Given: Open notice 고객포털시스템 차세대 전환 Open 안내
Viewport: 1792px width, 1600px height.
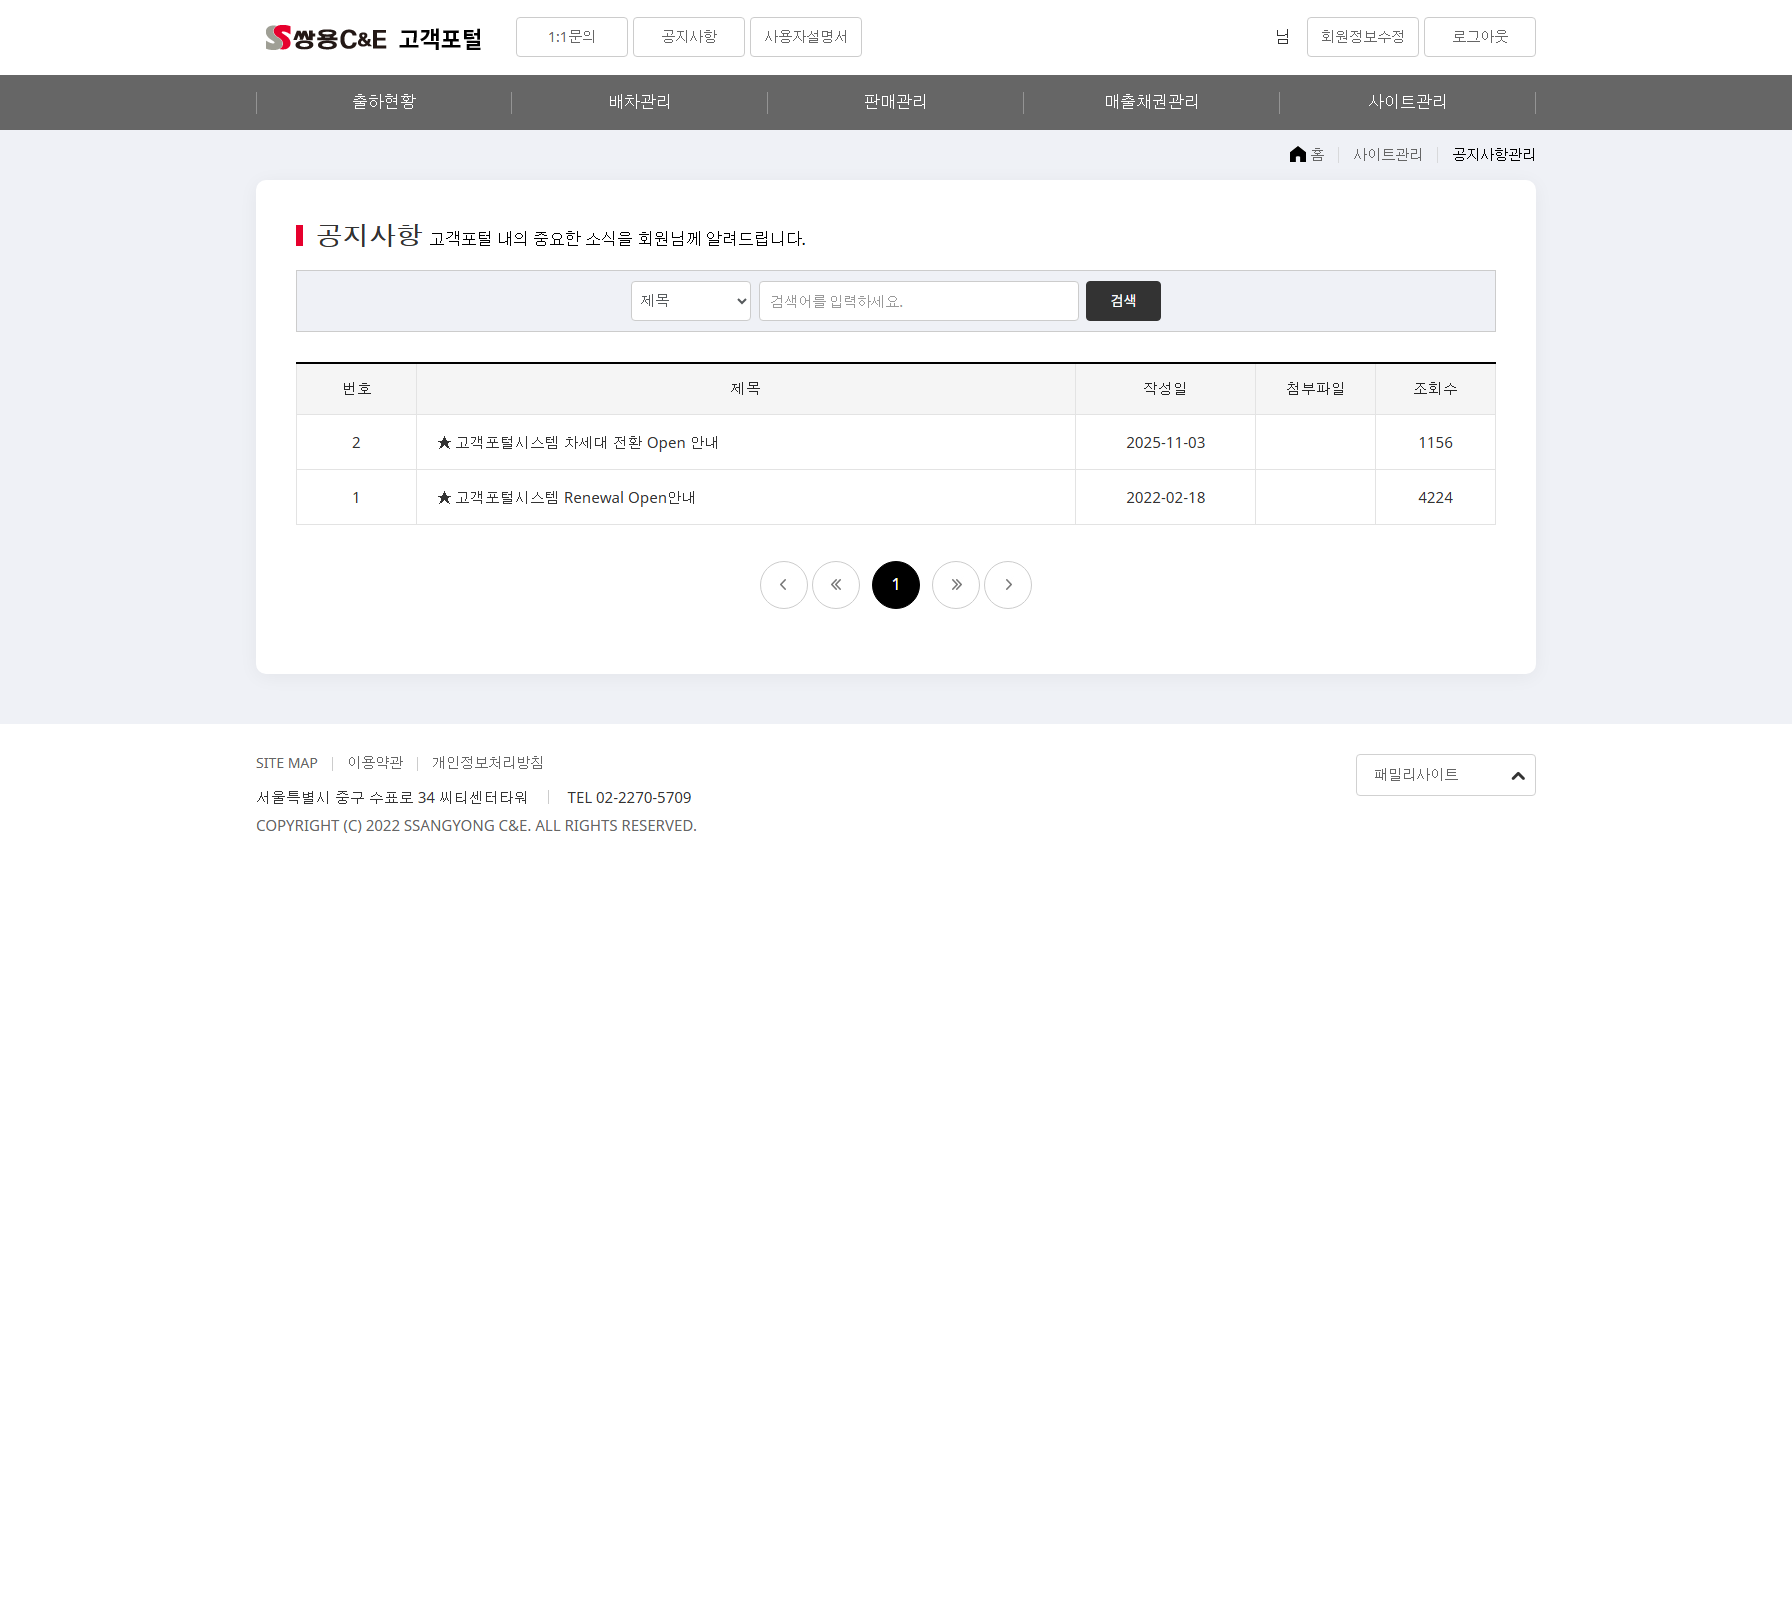Looking at the screenshot, I should 578,443.
